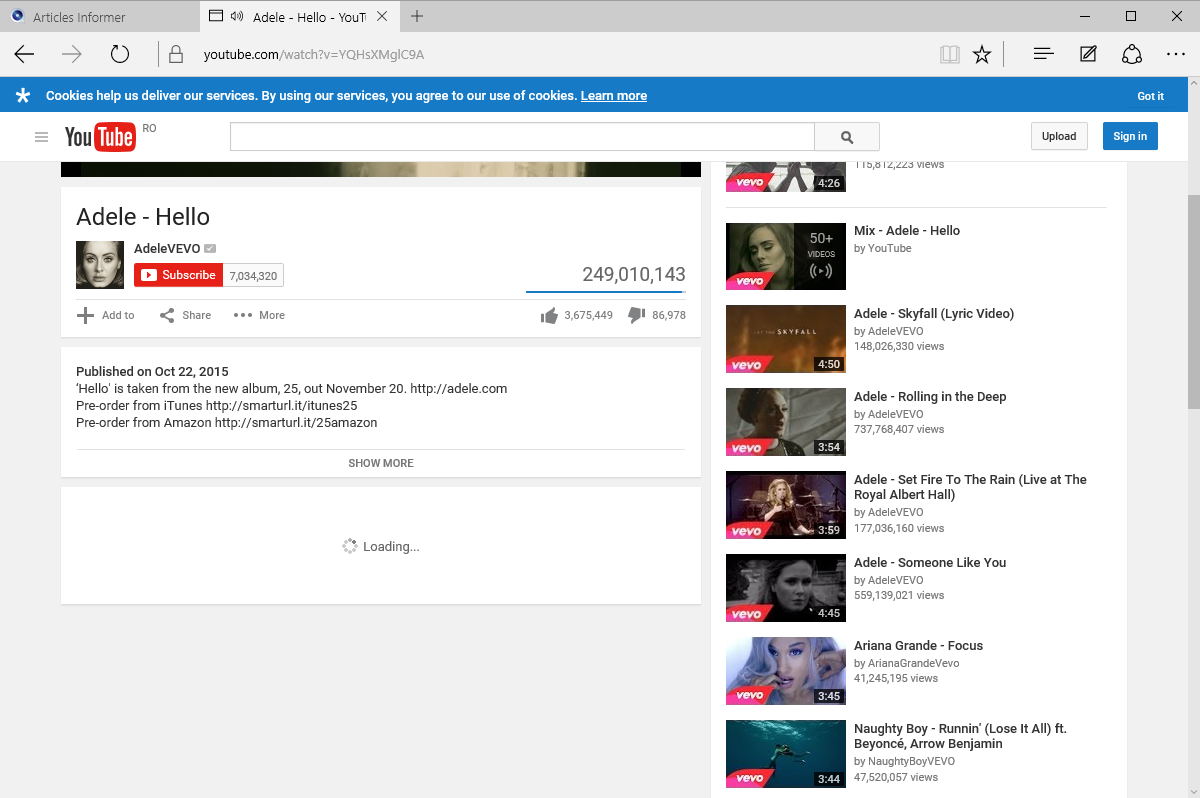Click the ArianaGrandeVevo channel name
This screenshot has height=798, width=1200.
pos(914,663)
